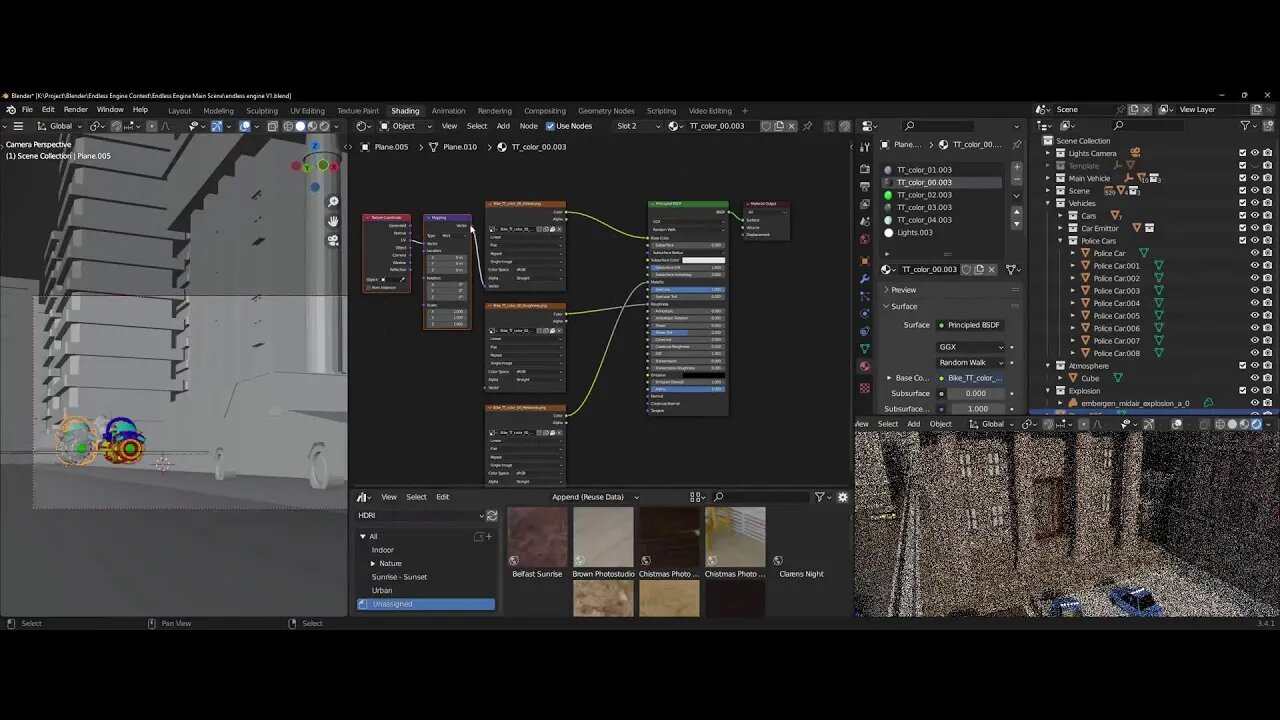Viewport: 1280px width, 720px height.
Task: Open the Modifier properties wrench icon
Action: [x=865, y=278]
